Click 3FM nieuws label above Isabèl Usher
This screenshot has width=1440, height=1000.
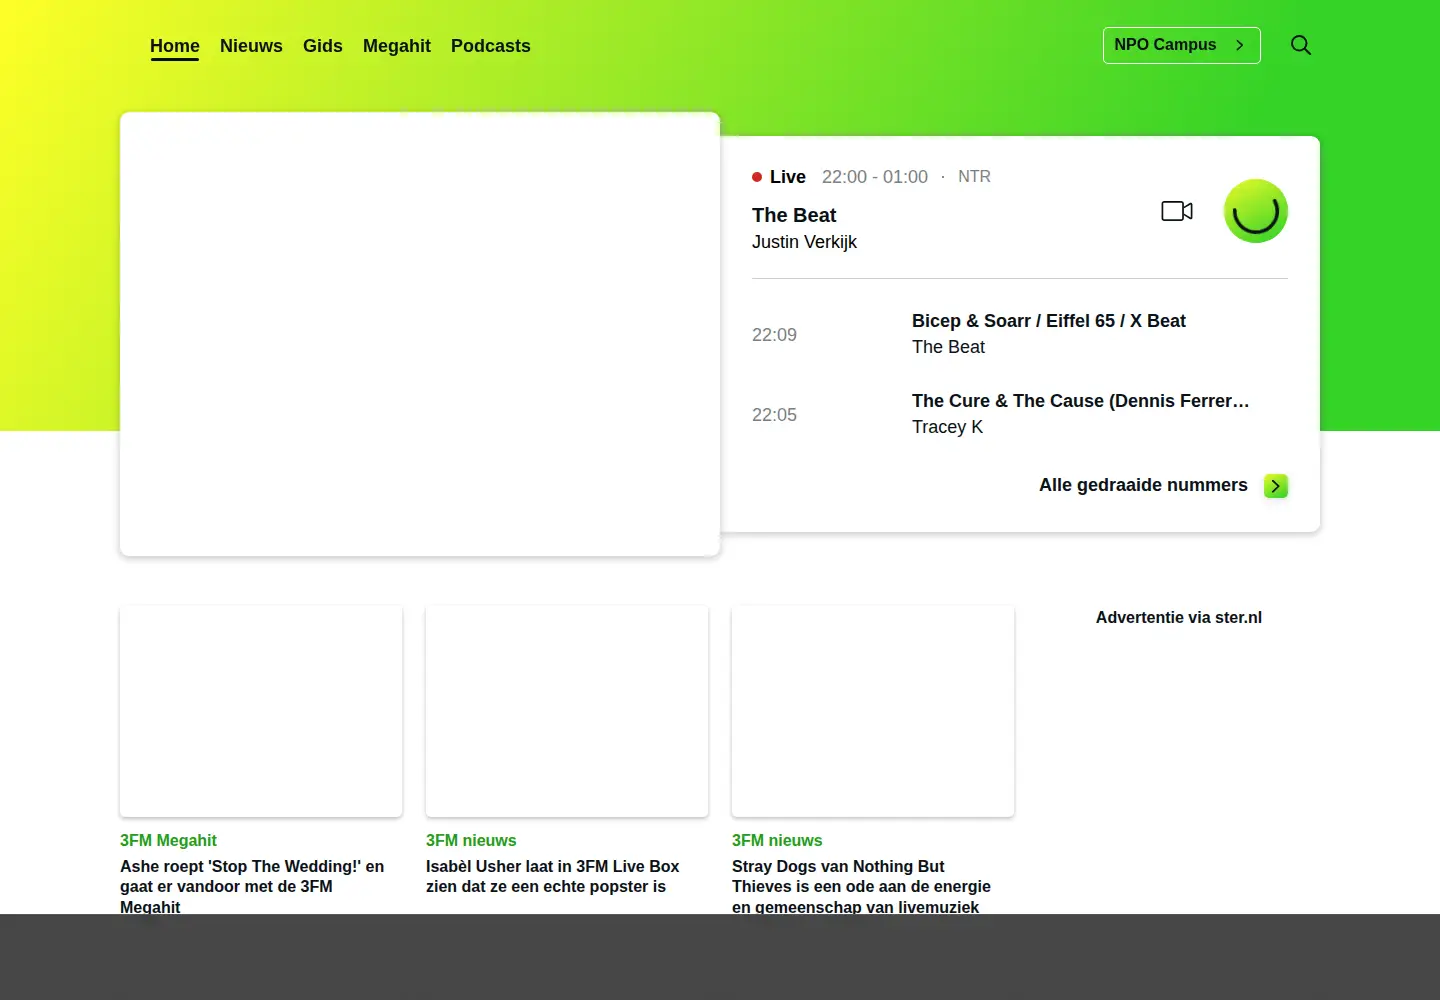(x=471, y=841)
